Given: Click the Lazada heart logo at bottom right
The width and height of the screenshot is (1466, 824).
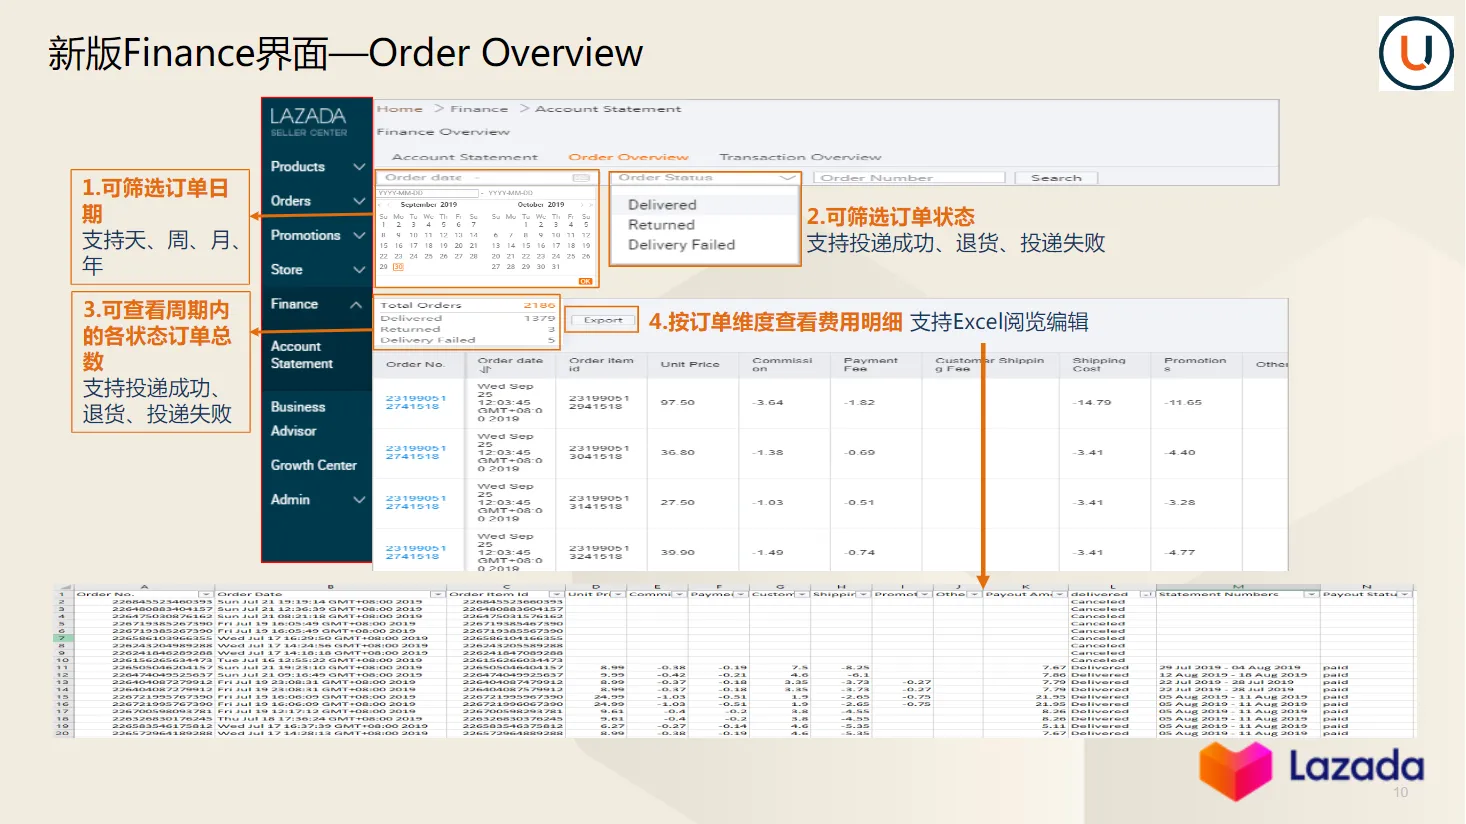Looking at the screenshot, I should (x=1235, y=771).
